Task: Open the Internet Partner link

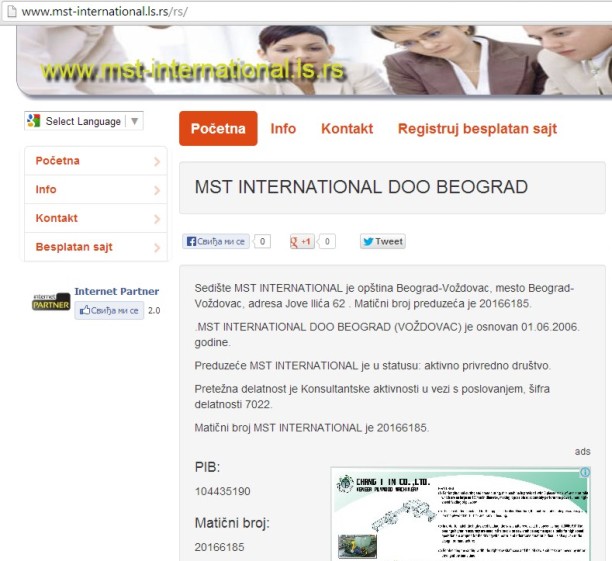Action: pyautogui.click(x=116, y=291)
